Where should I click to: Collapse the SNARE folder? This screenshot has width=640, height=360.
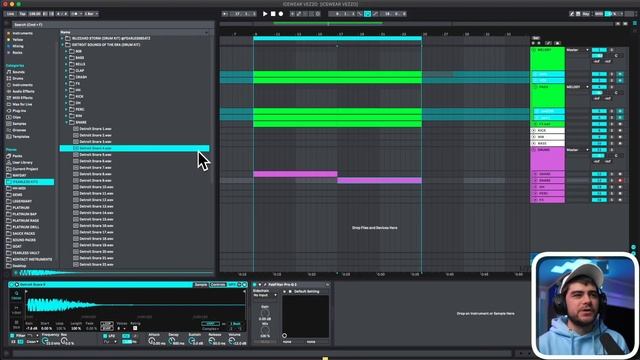(x=66, y=122)
